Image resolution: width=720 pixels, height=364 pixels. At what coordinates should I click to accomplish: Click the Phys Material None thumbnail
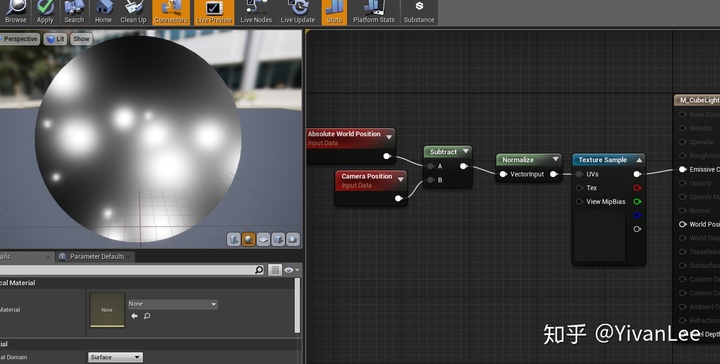point(107,310)
